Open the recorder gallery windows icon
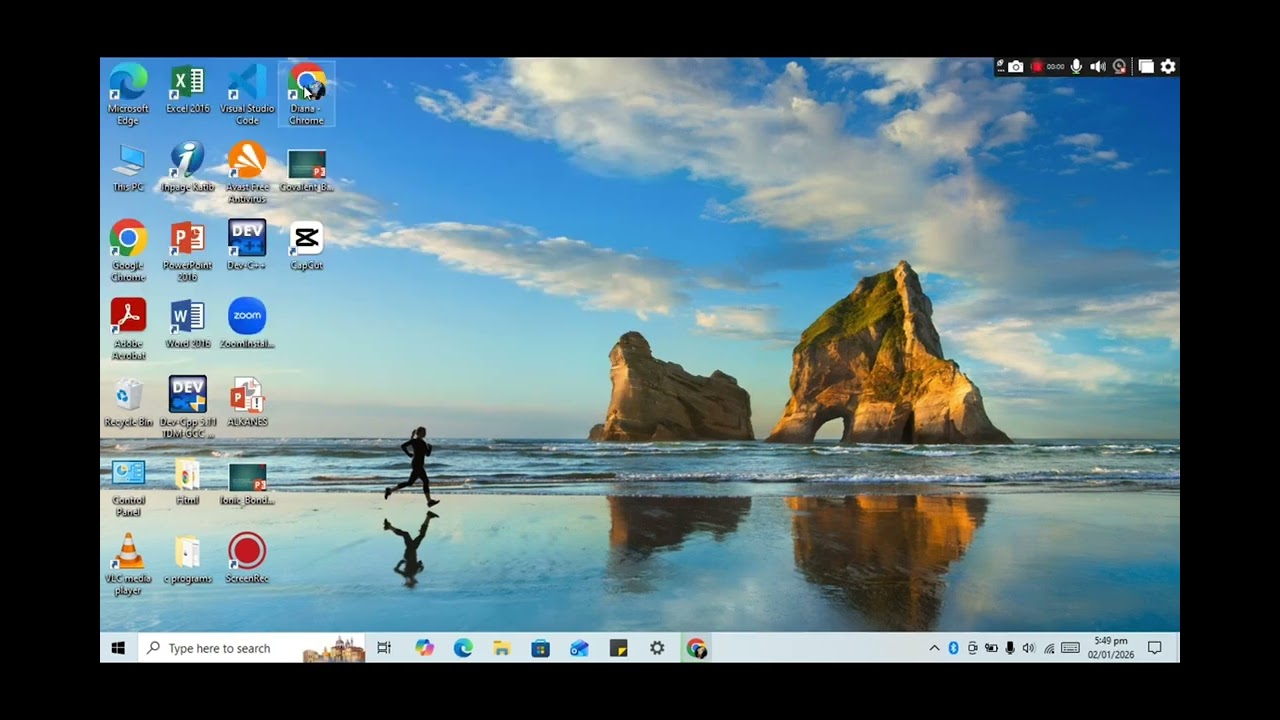The width and height of the screenshot is (1280, 720). click(1146, 67)
